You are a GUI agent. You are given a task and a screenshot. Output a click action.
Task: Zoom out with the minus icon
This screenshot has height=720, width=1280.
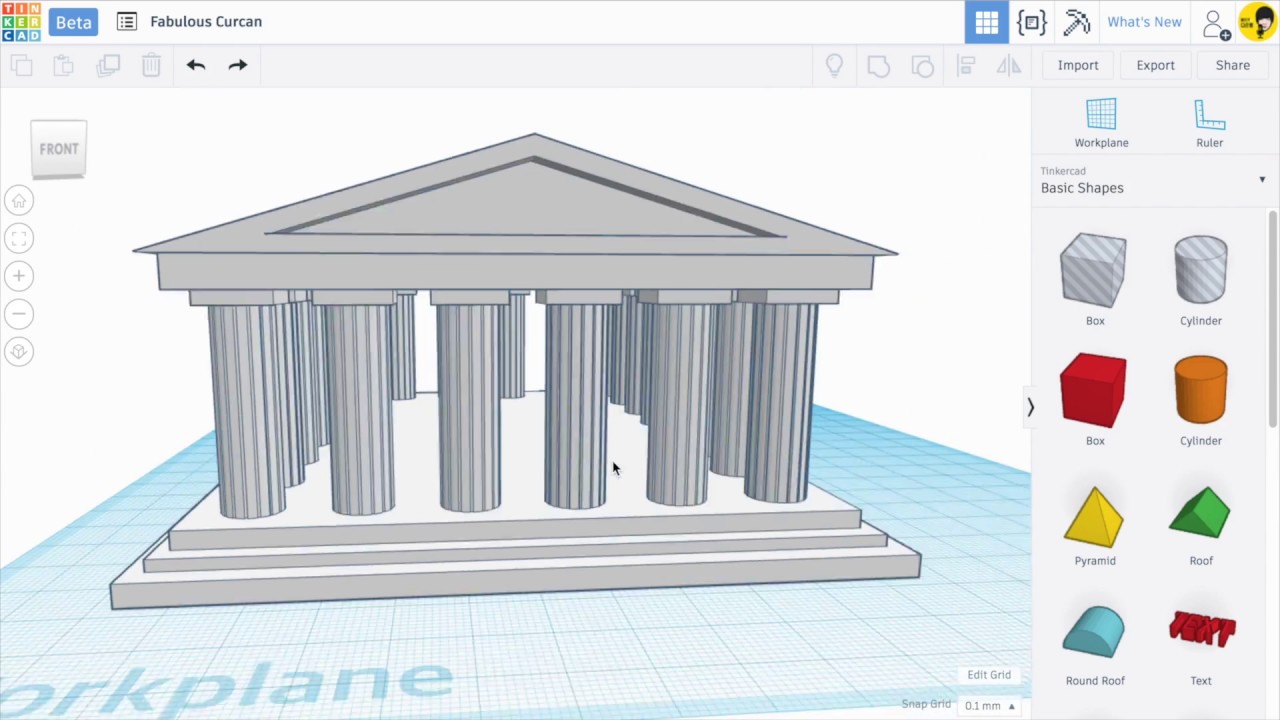click(19, 314)
